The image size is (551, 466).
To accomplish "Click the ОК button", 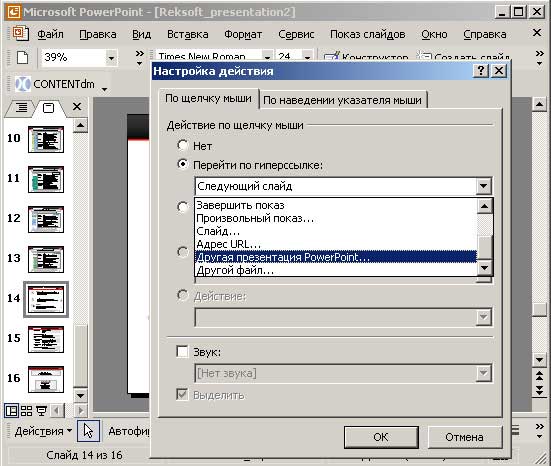I will pyautogui.click(x=381, y=437).
